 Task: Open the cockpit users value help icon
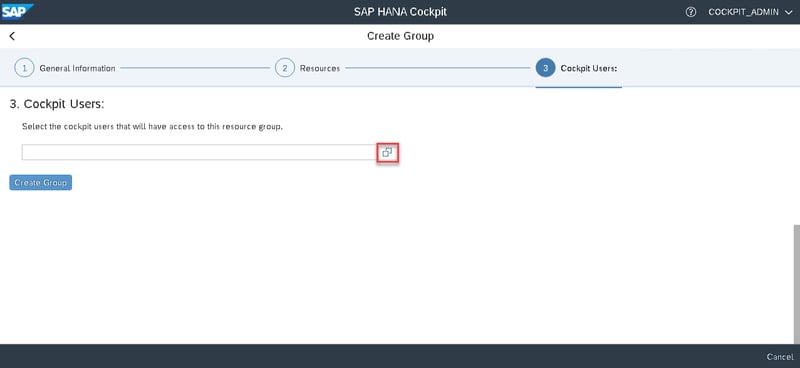(387, 152)
